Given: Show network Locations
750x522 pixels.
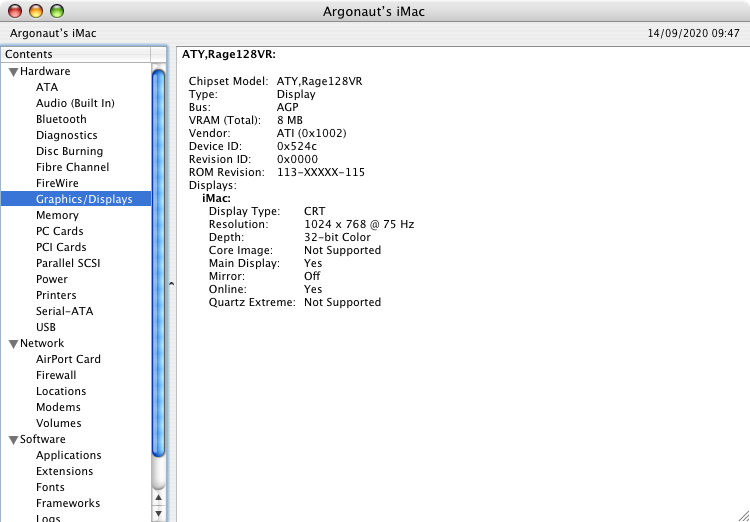Looking at the screenshot, I should pyautogui.click(x=61, y=391).
